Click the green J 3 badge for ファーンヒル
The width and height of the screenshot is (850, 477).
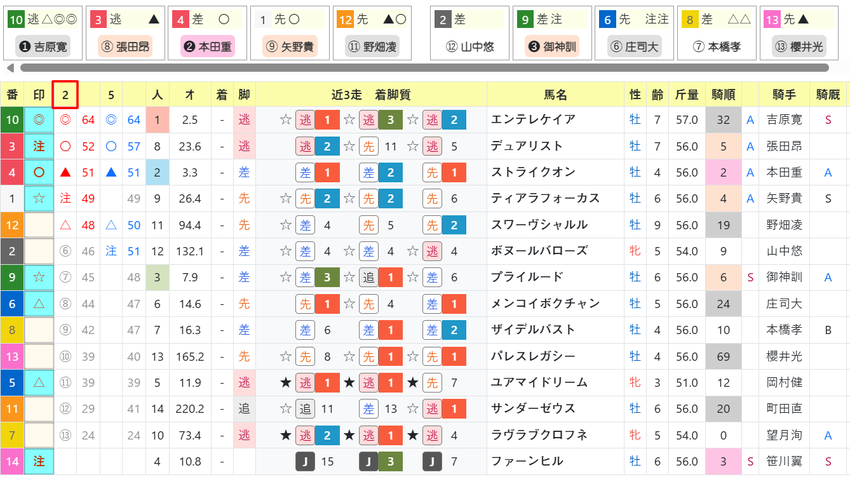pyautogui.click(x=380, y=462)
